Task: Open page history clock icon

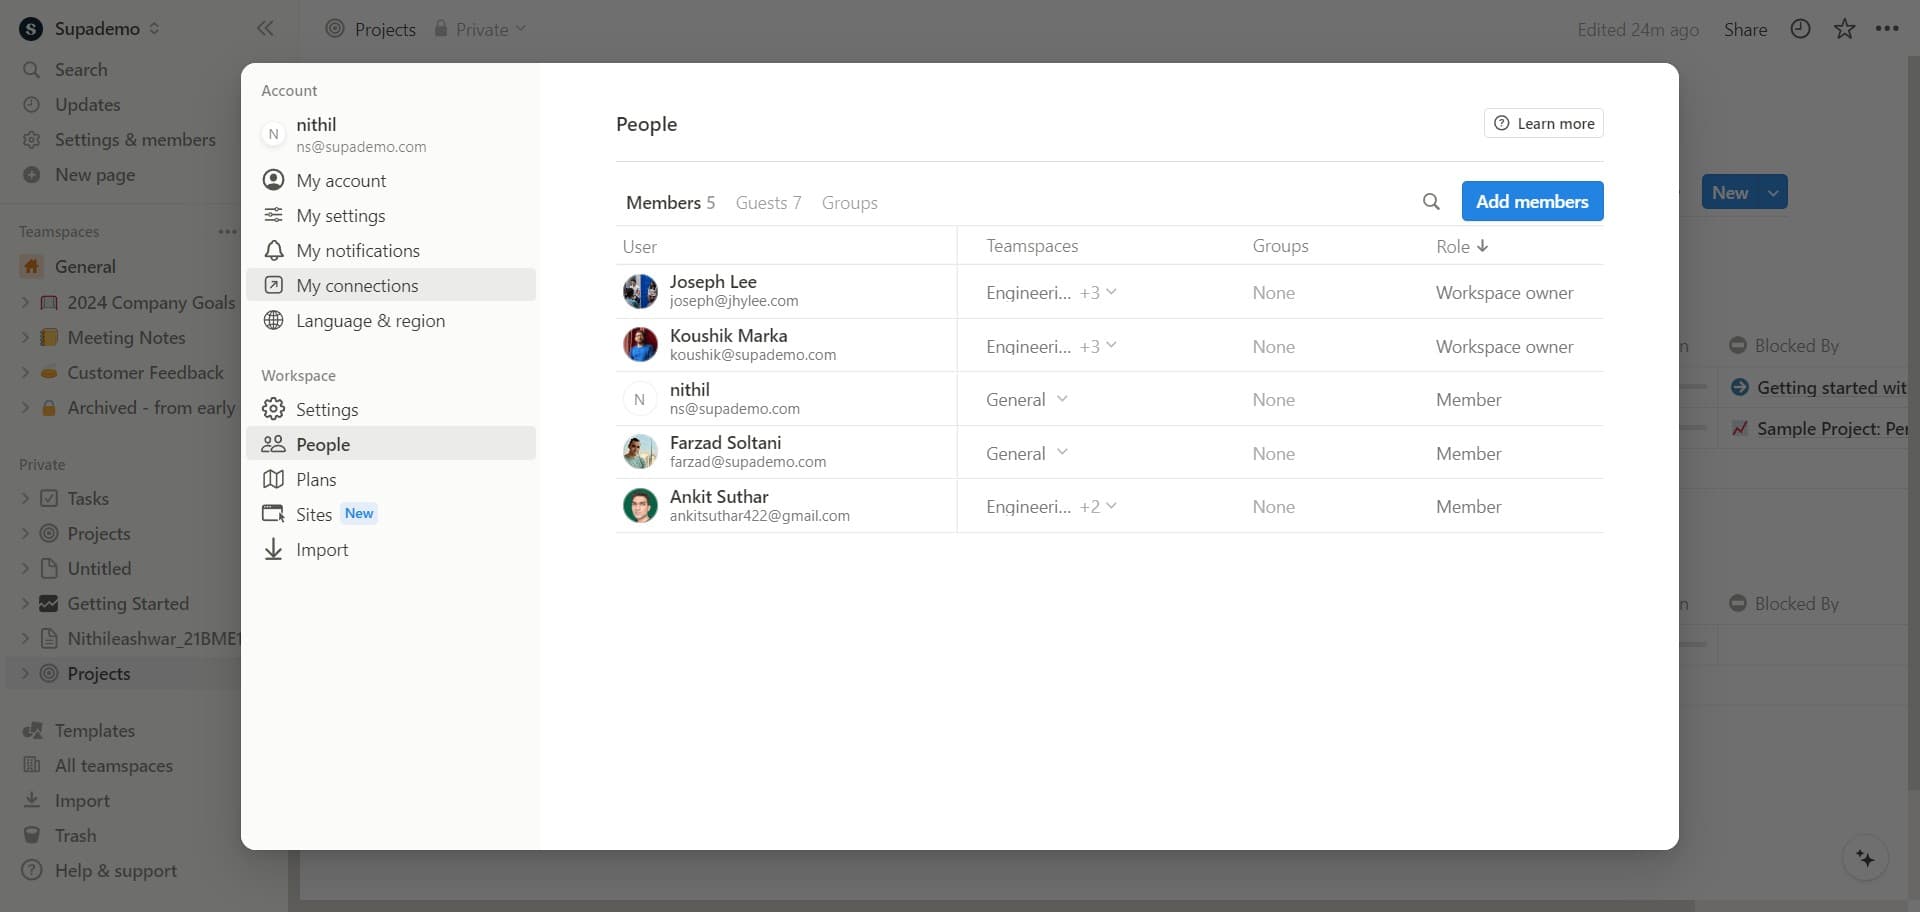Action: point(1800,29)
